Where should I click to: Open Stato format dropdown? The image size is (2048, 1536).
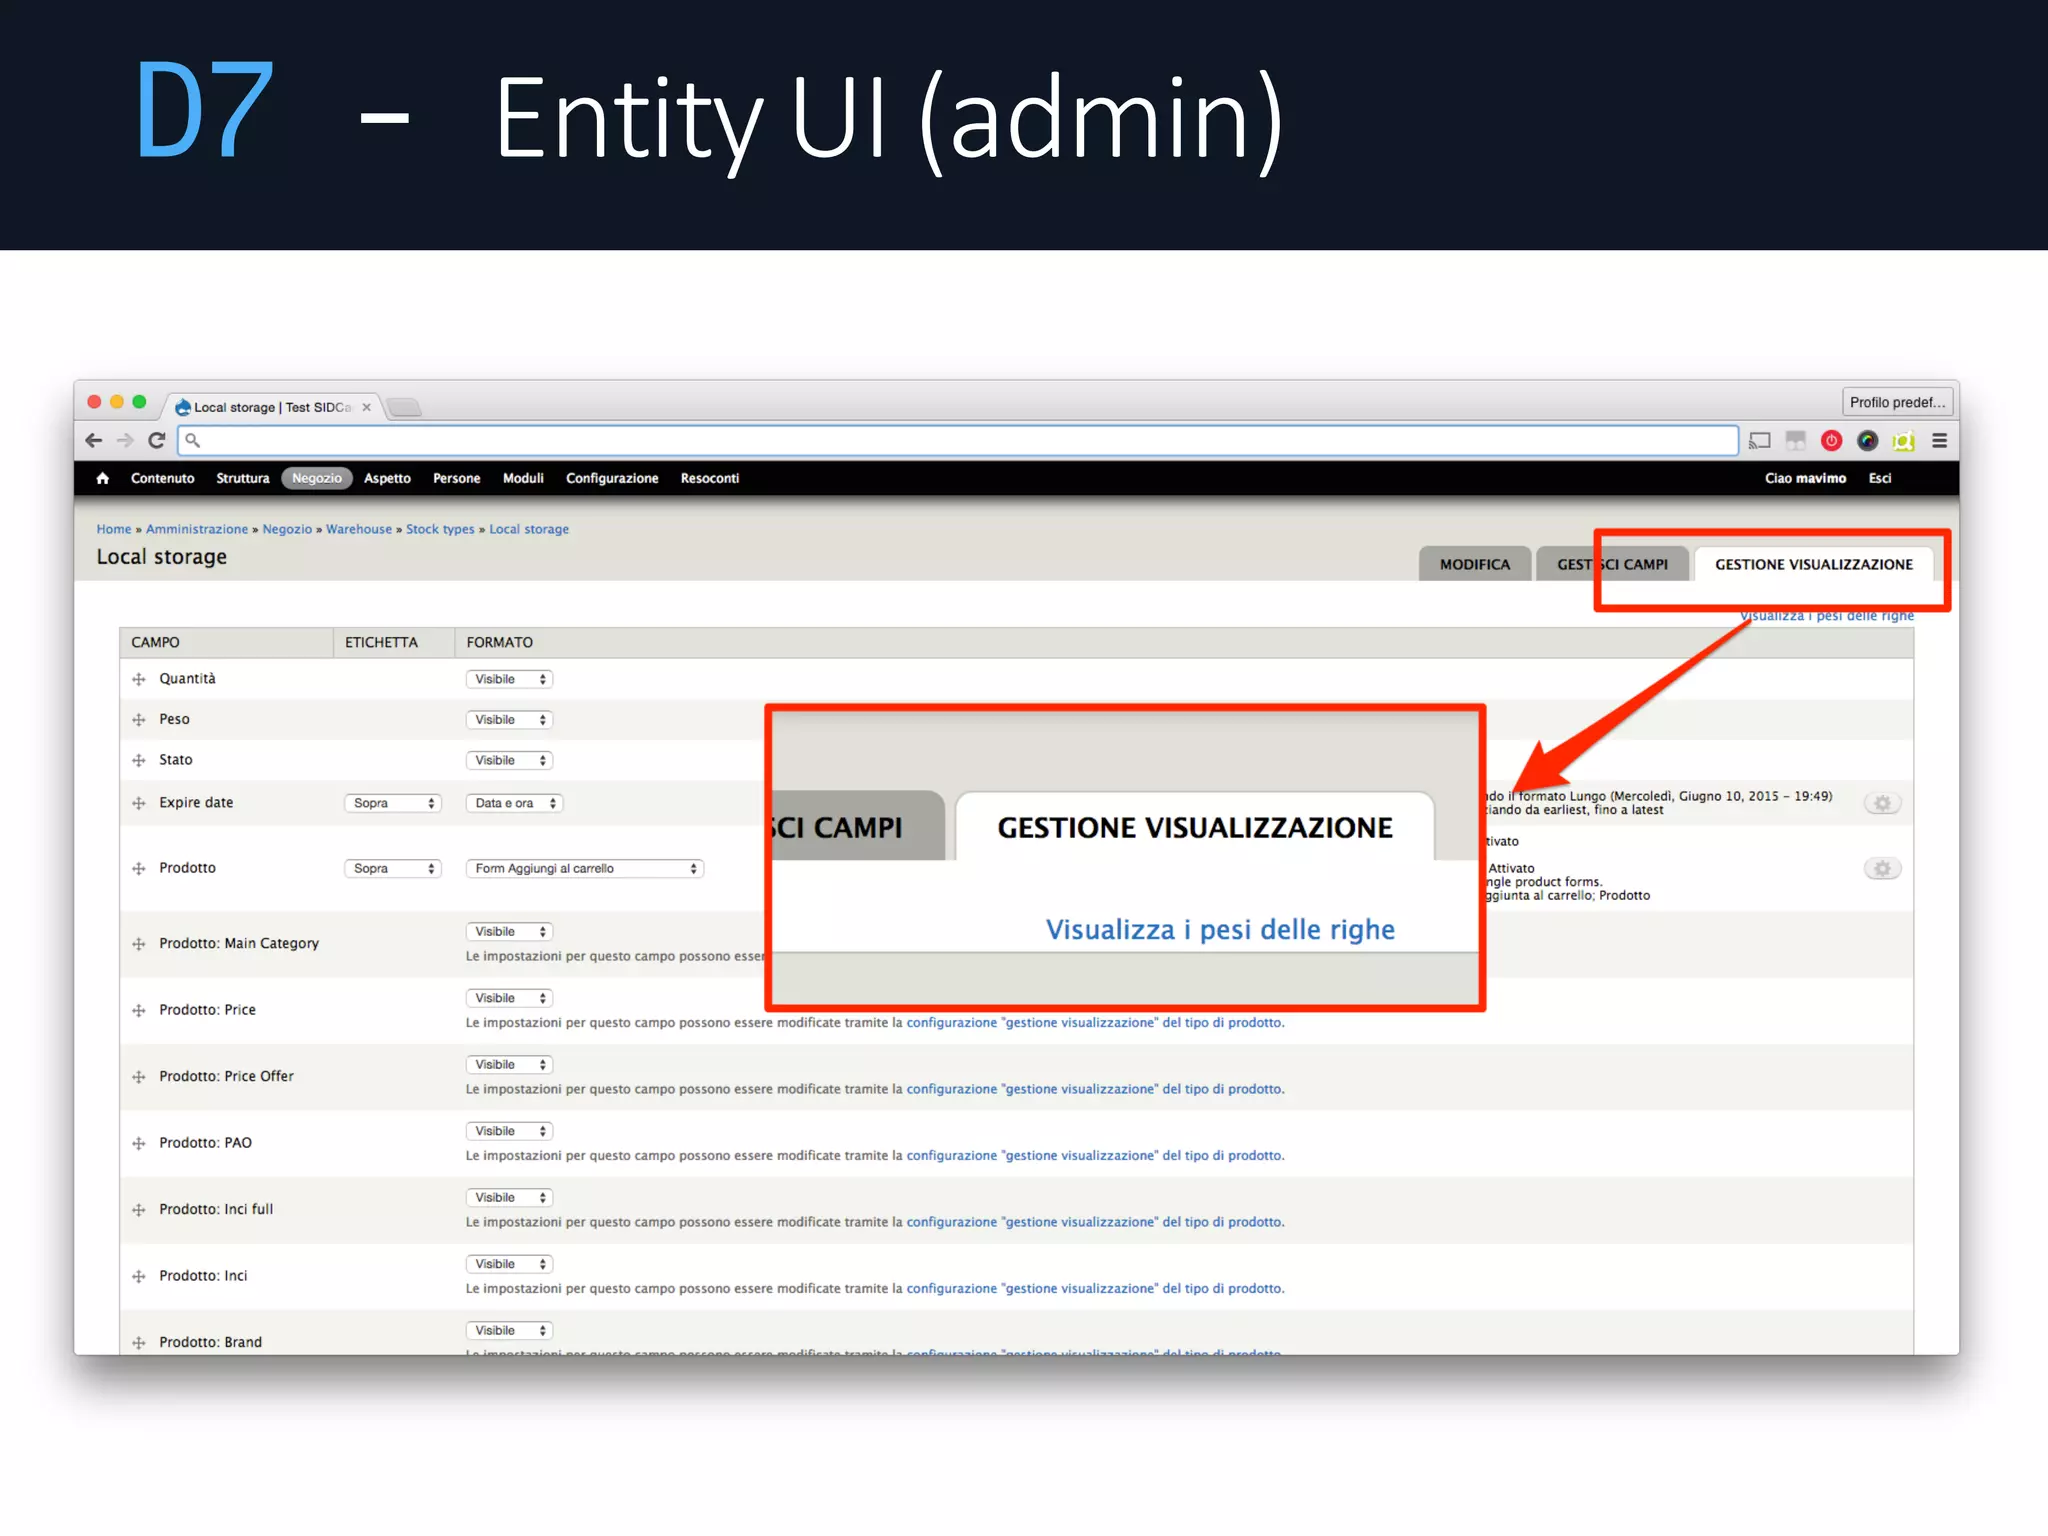pos(509,761)
